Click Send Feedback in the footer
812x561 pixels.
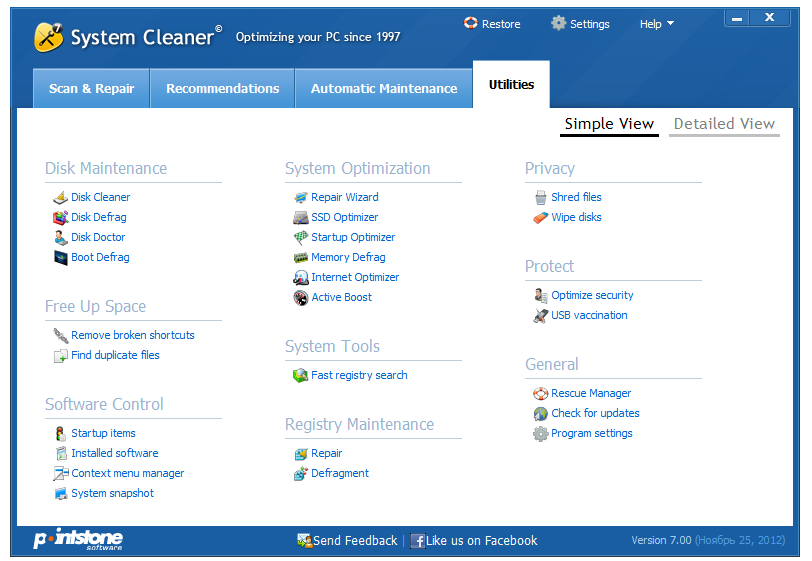(x=347, y=541)
